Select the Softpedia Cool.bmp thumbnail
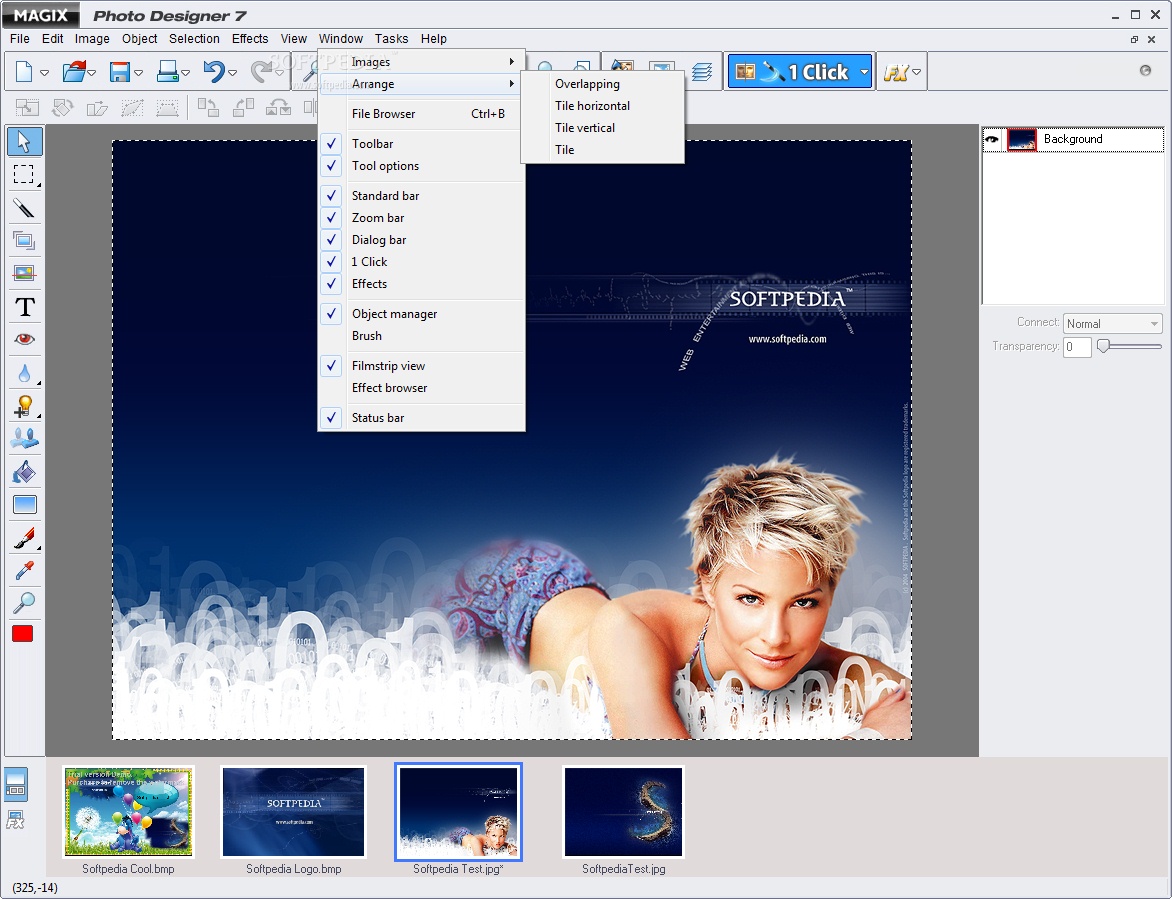Image resolution: width=1172 pixels, height=899 pixels. [x=129, y=812]
